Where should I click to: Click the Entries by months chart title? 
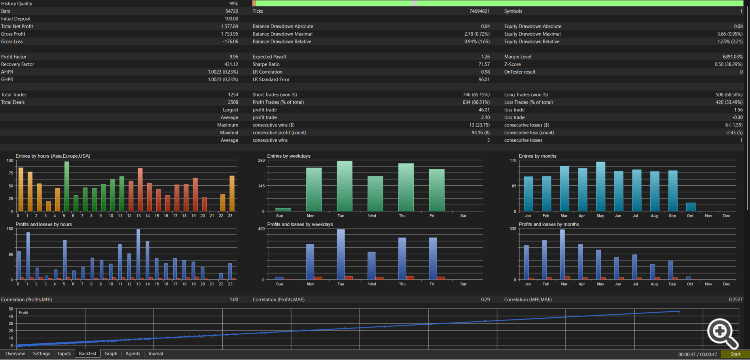(539, 156)
